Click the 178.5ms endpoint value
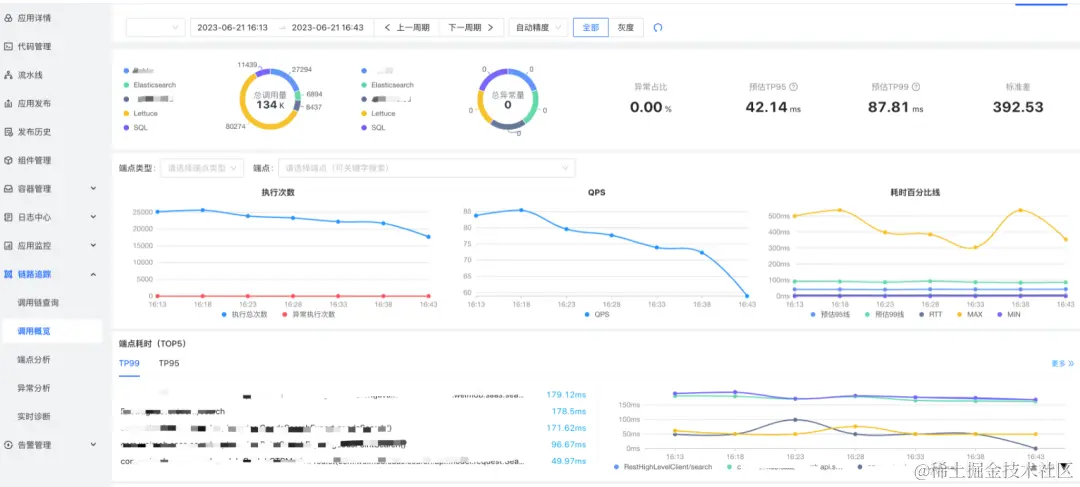 (569, 411)
